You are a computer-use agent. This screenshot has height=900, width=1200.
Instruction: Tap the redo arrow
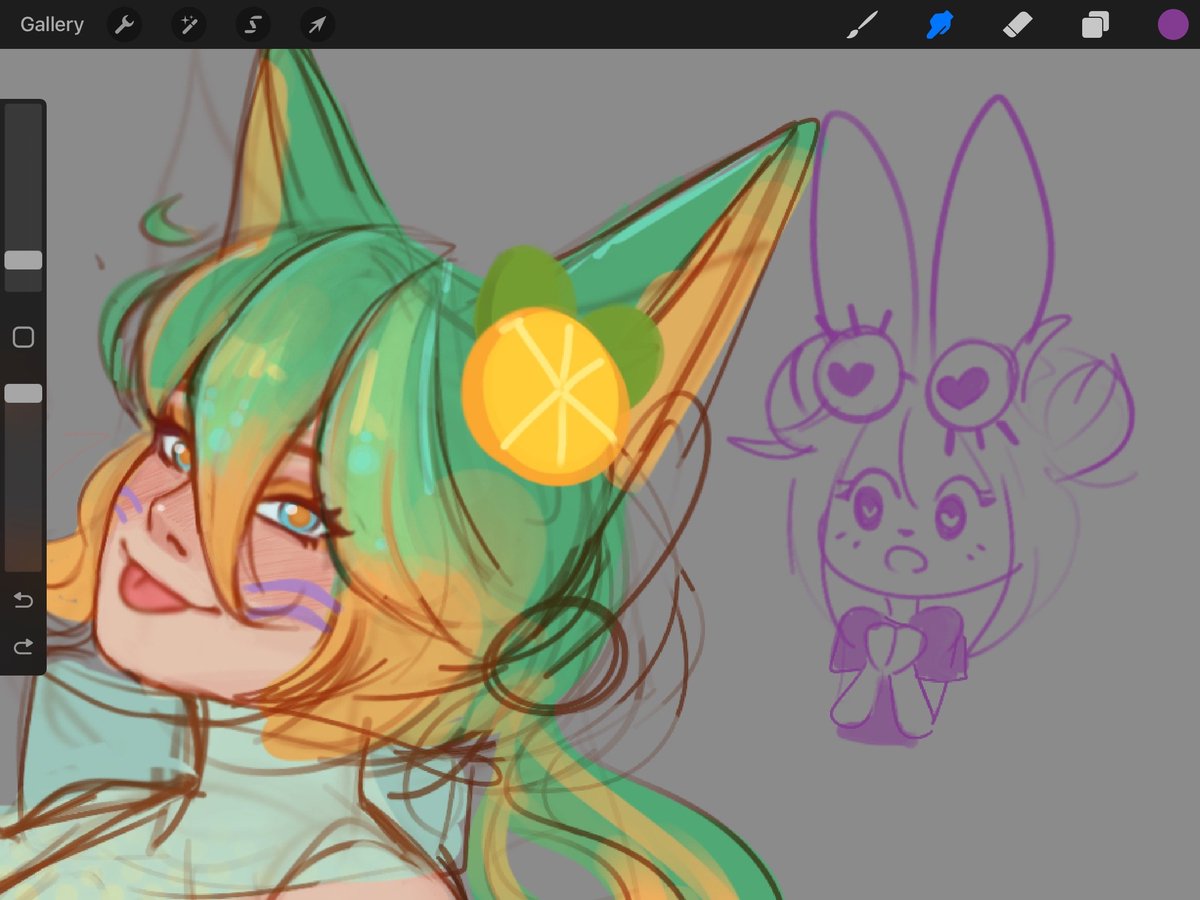click(x=22, y=646)
